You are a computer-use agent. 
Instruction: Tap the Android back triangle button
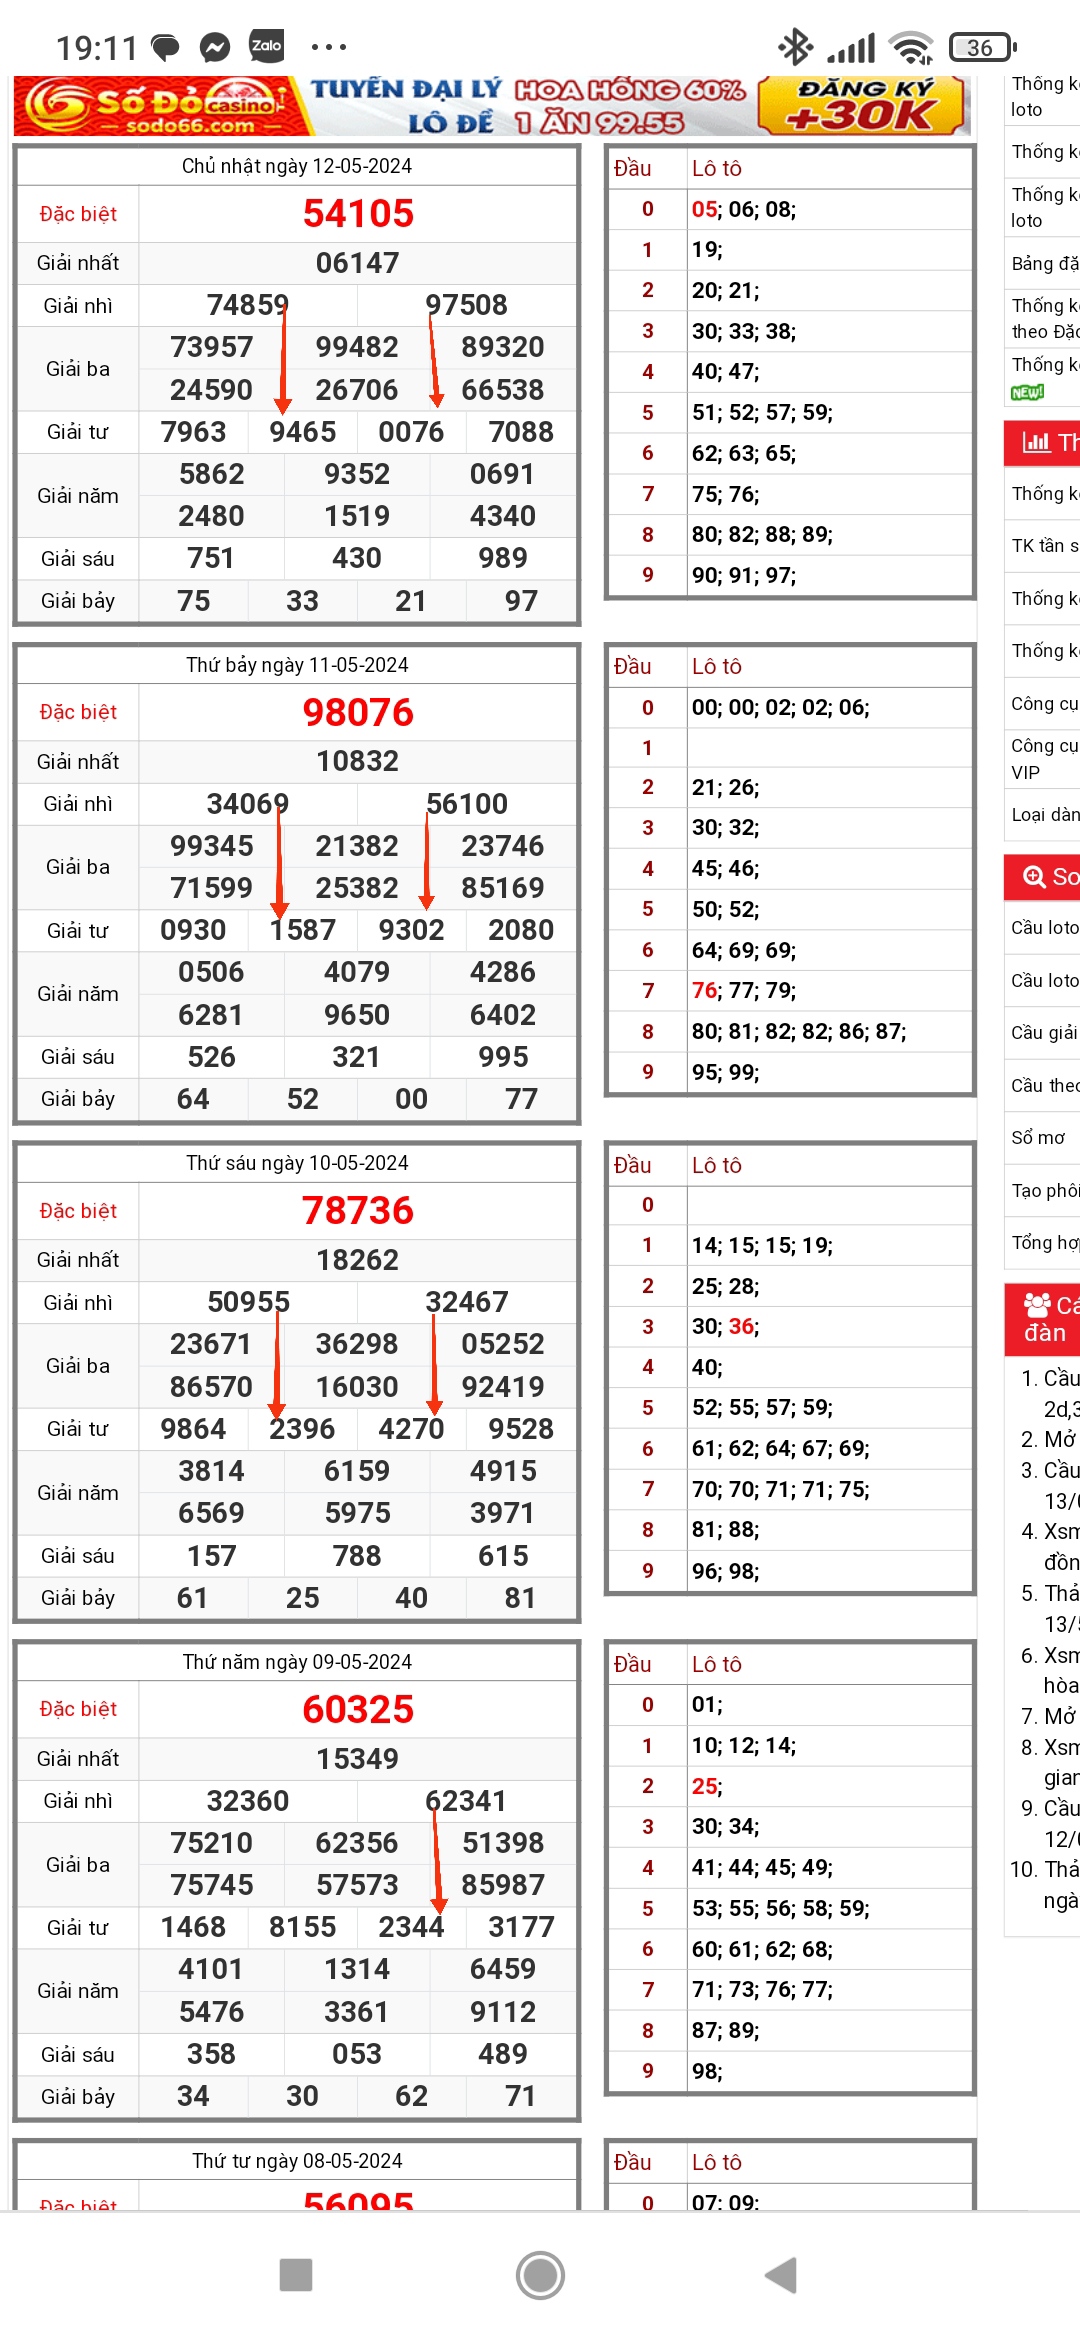(x=781, y=2275)
